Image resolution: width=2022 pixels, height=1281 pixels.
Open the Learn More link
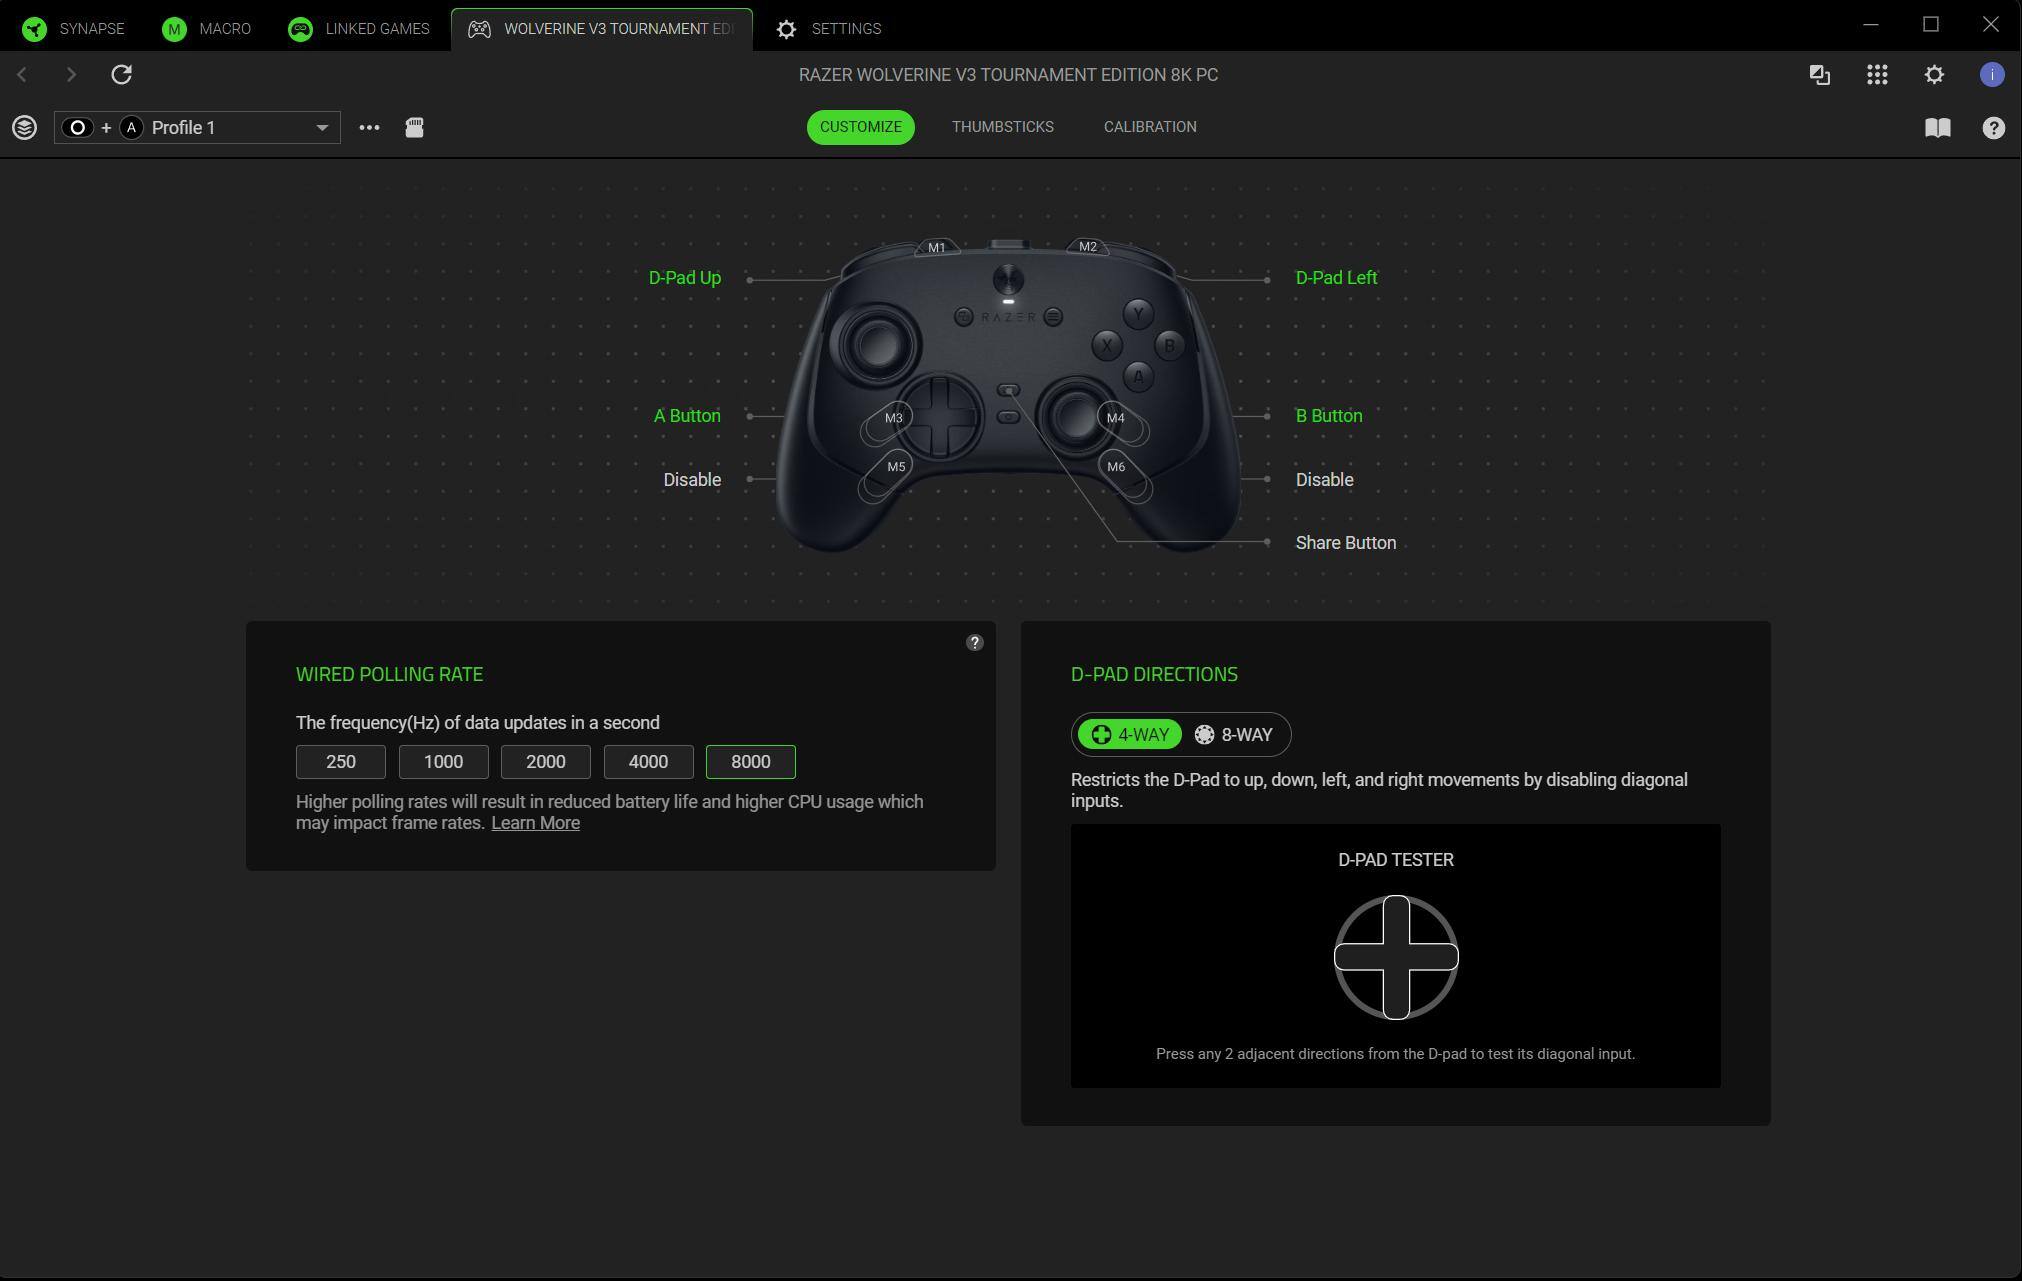pyautogui.click(x=535, y=823)
